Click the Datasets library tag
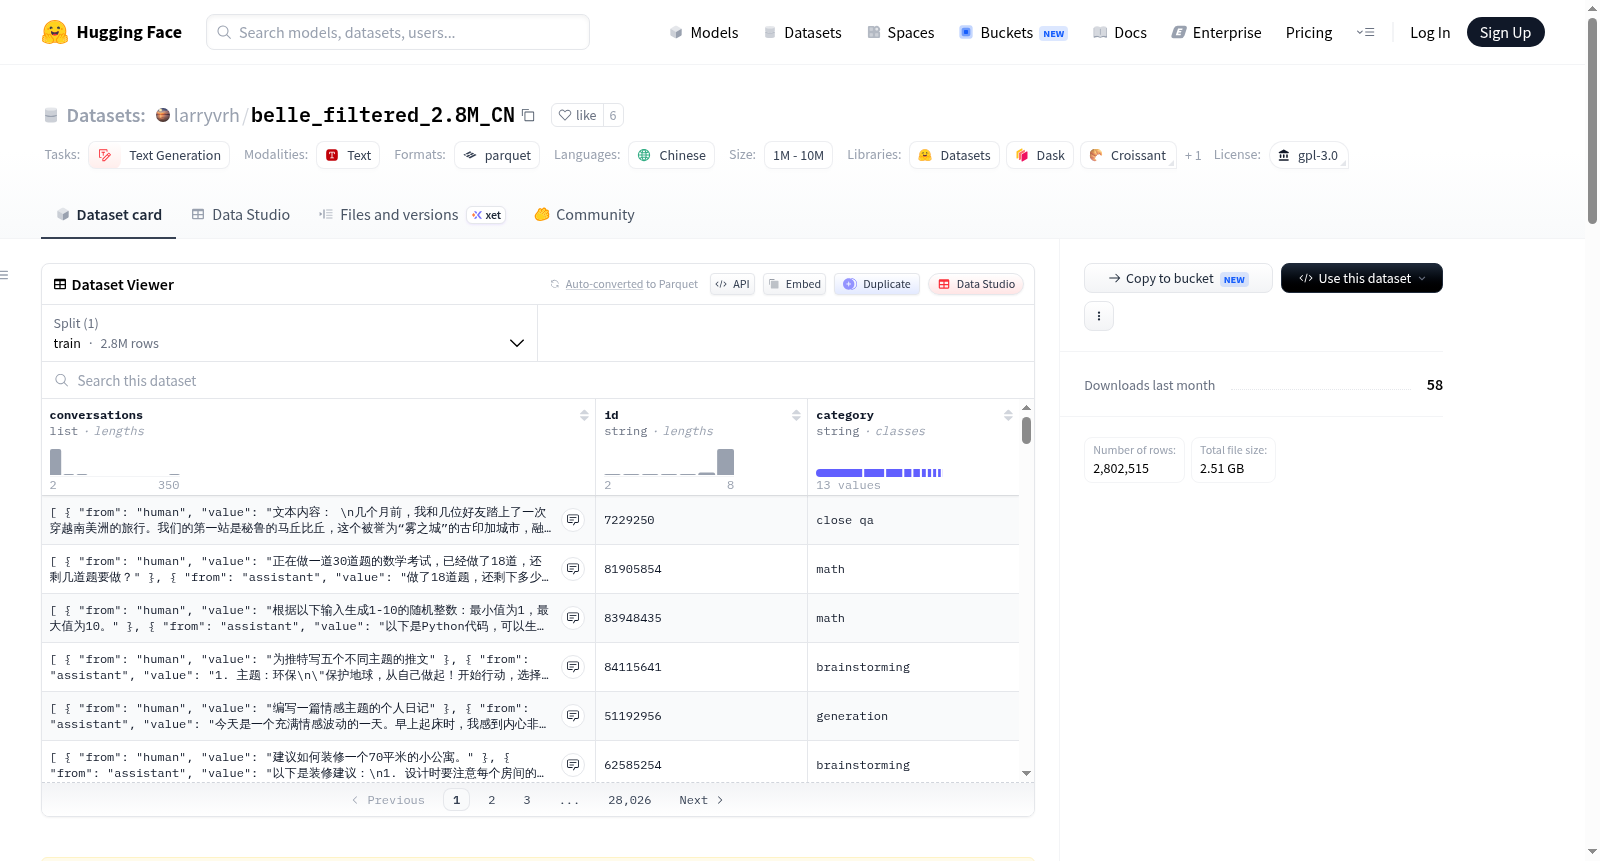This screenshot has width=1600, height=861. [x=954, y=155]
